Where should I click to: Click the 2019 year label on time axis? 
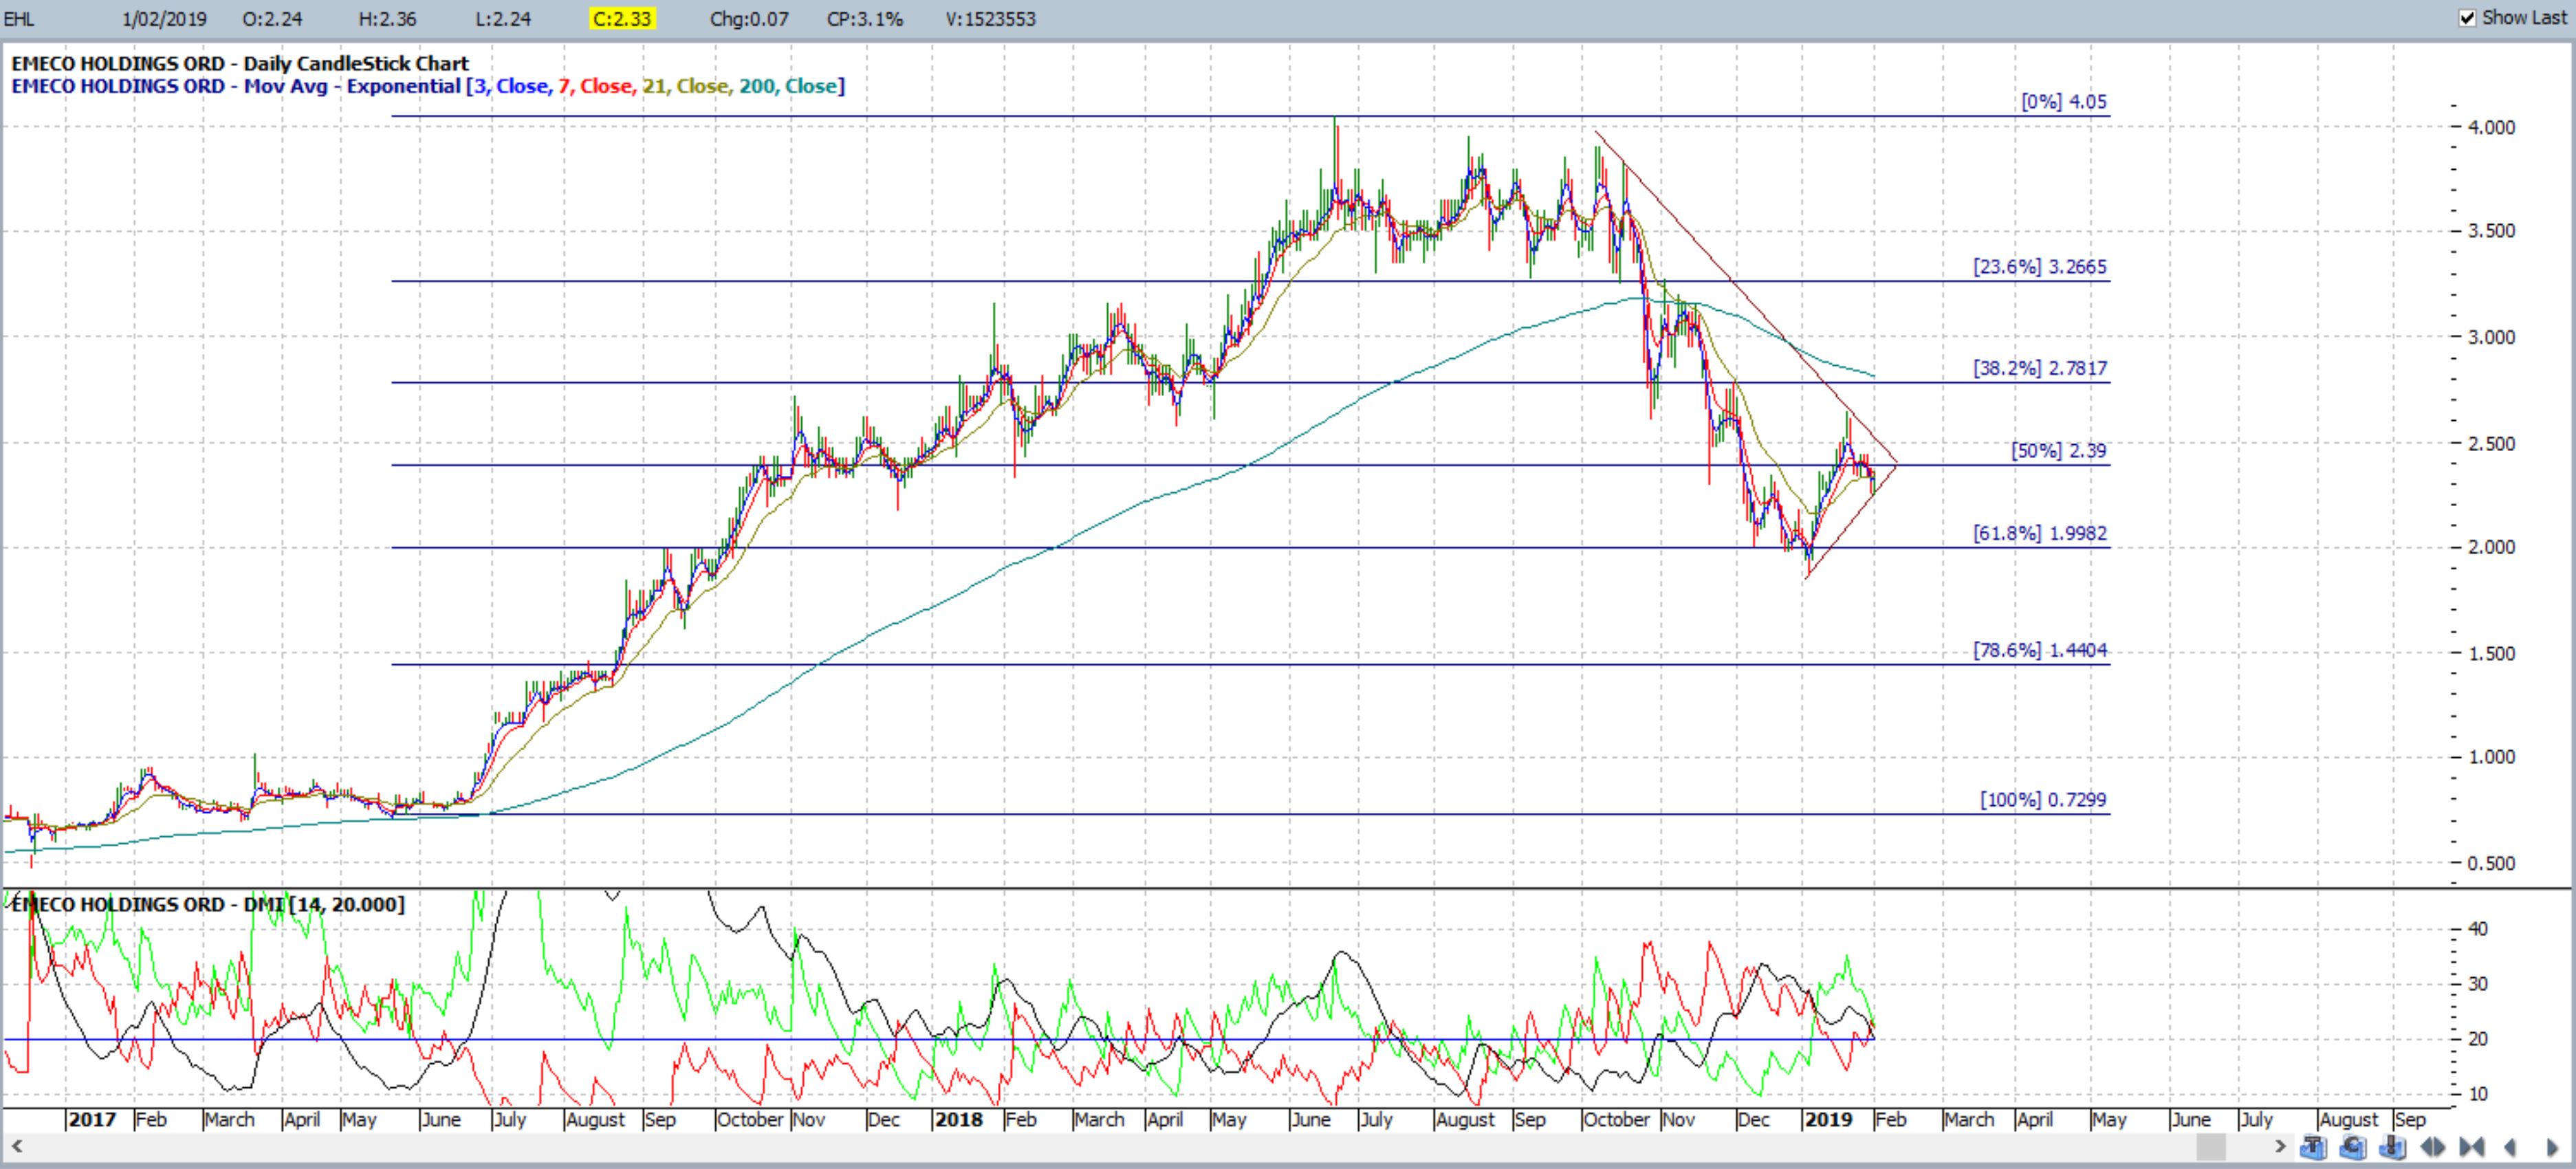[x=1829, y=1120]
